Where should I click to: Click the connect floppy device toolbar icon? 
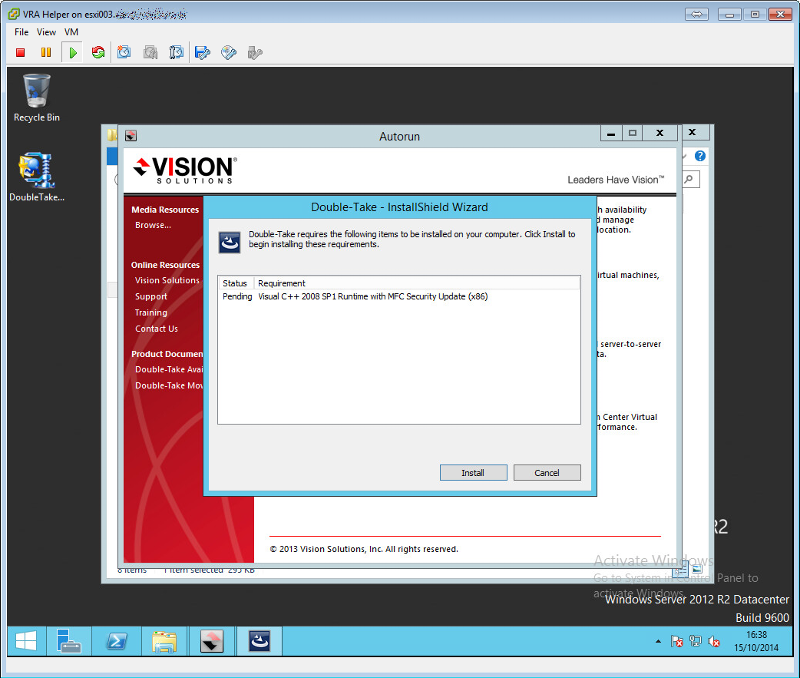[203, 53]
